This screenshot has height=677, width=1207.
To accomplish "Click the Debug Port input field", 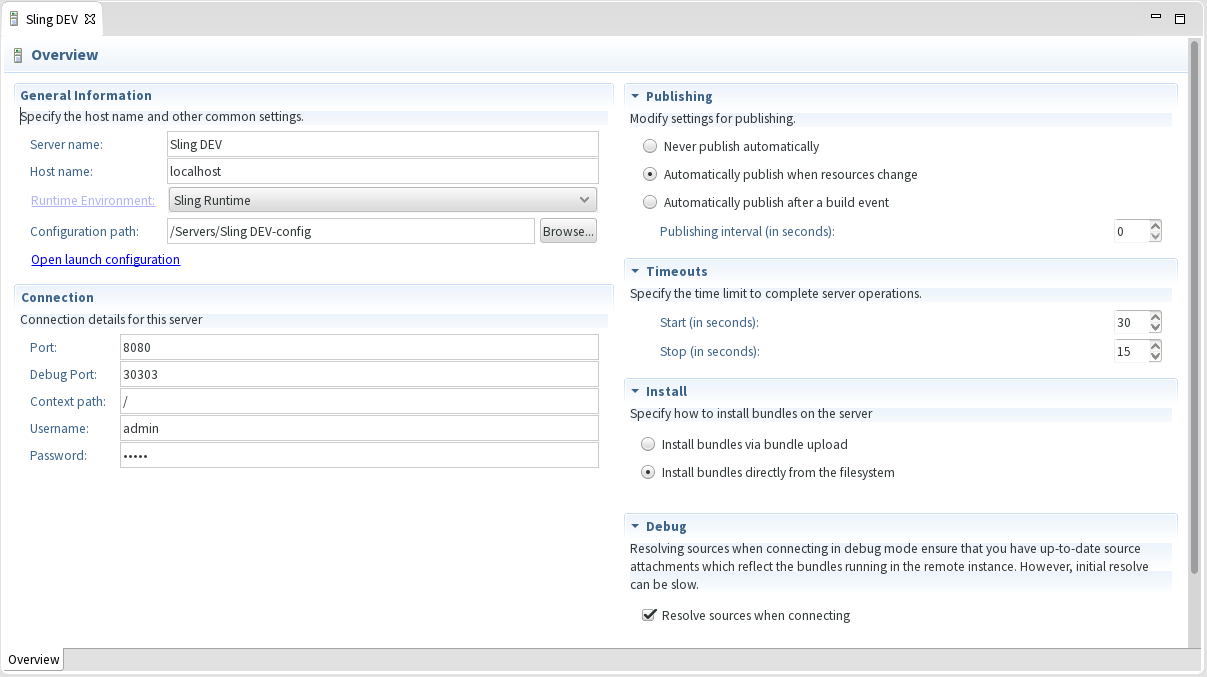I will pyautogui.click(x=358, y=374).
